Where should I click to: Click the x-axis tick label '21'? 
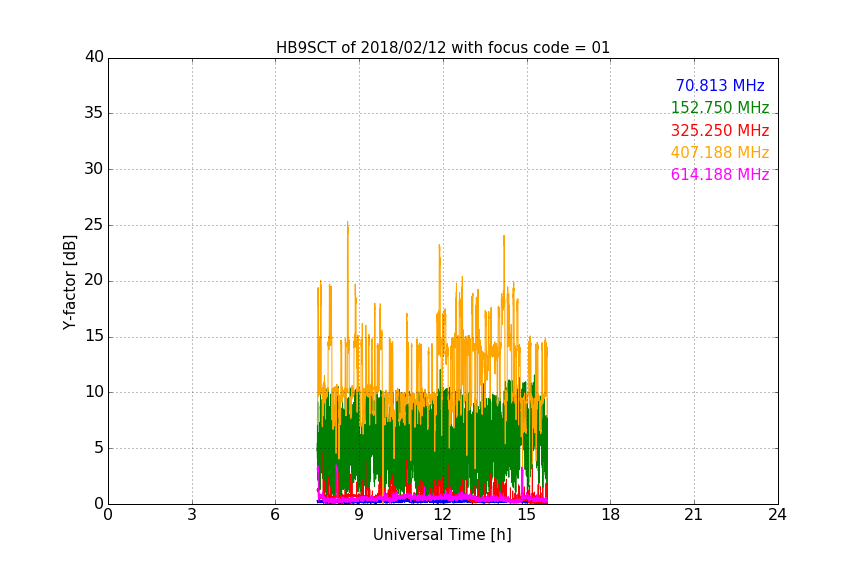tap(694, 515)
